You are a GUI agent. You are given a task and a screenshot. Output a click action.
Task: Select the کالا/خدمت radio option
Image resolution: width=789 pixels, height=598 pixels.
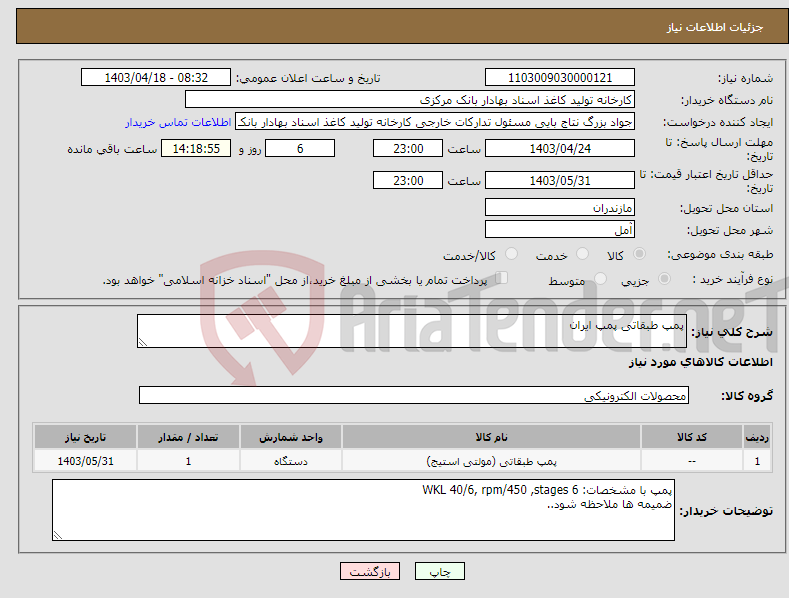click(x=511, y=254)
